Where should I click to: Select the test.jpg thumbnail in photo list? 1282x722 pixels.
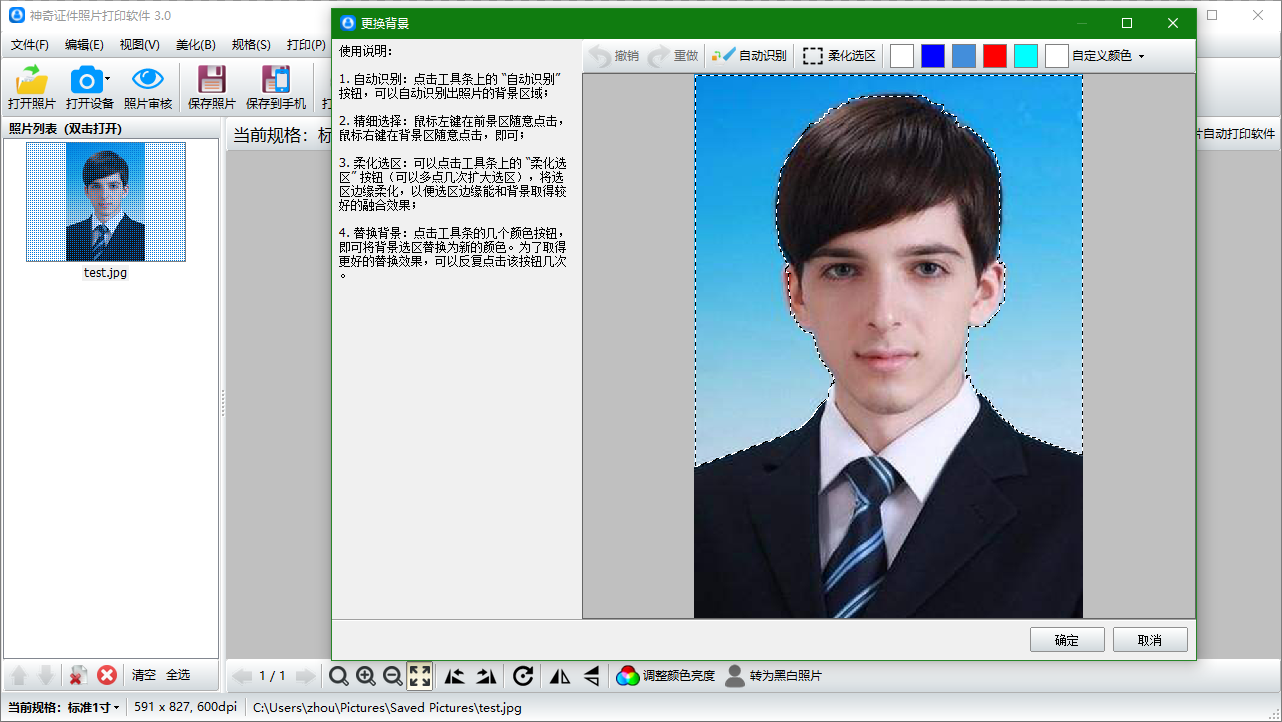coord(105,202)
